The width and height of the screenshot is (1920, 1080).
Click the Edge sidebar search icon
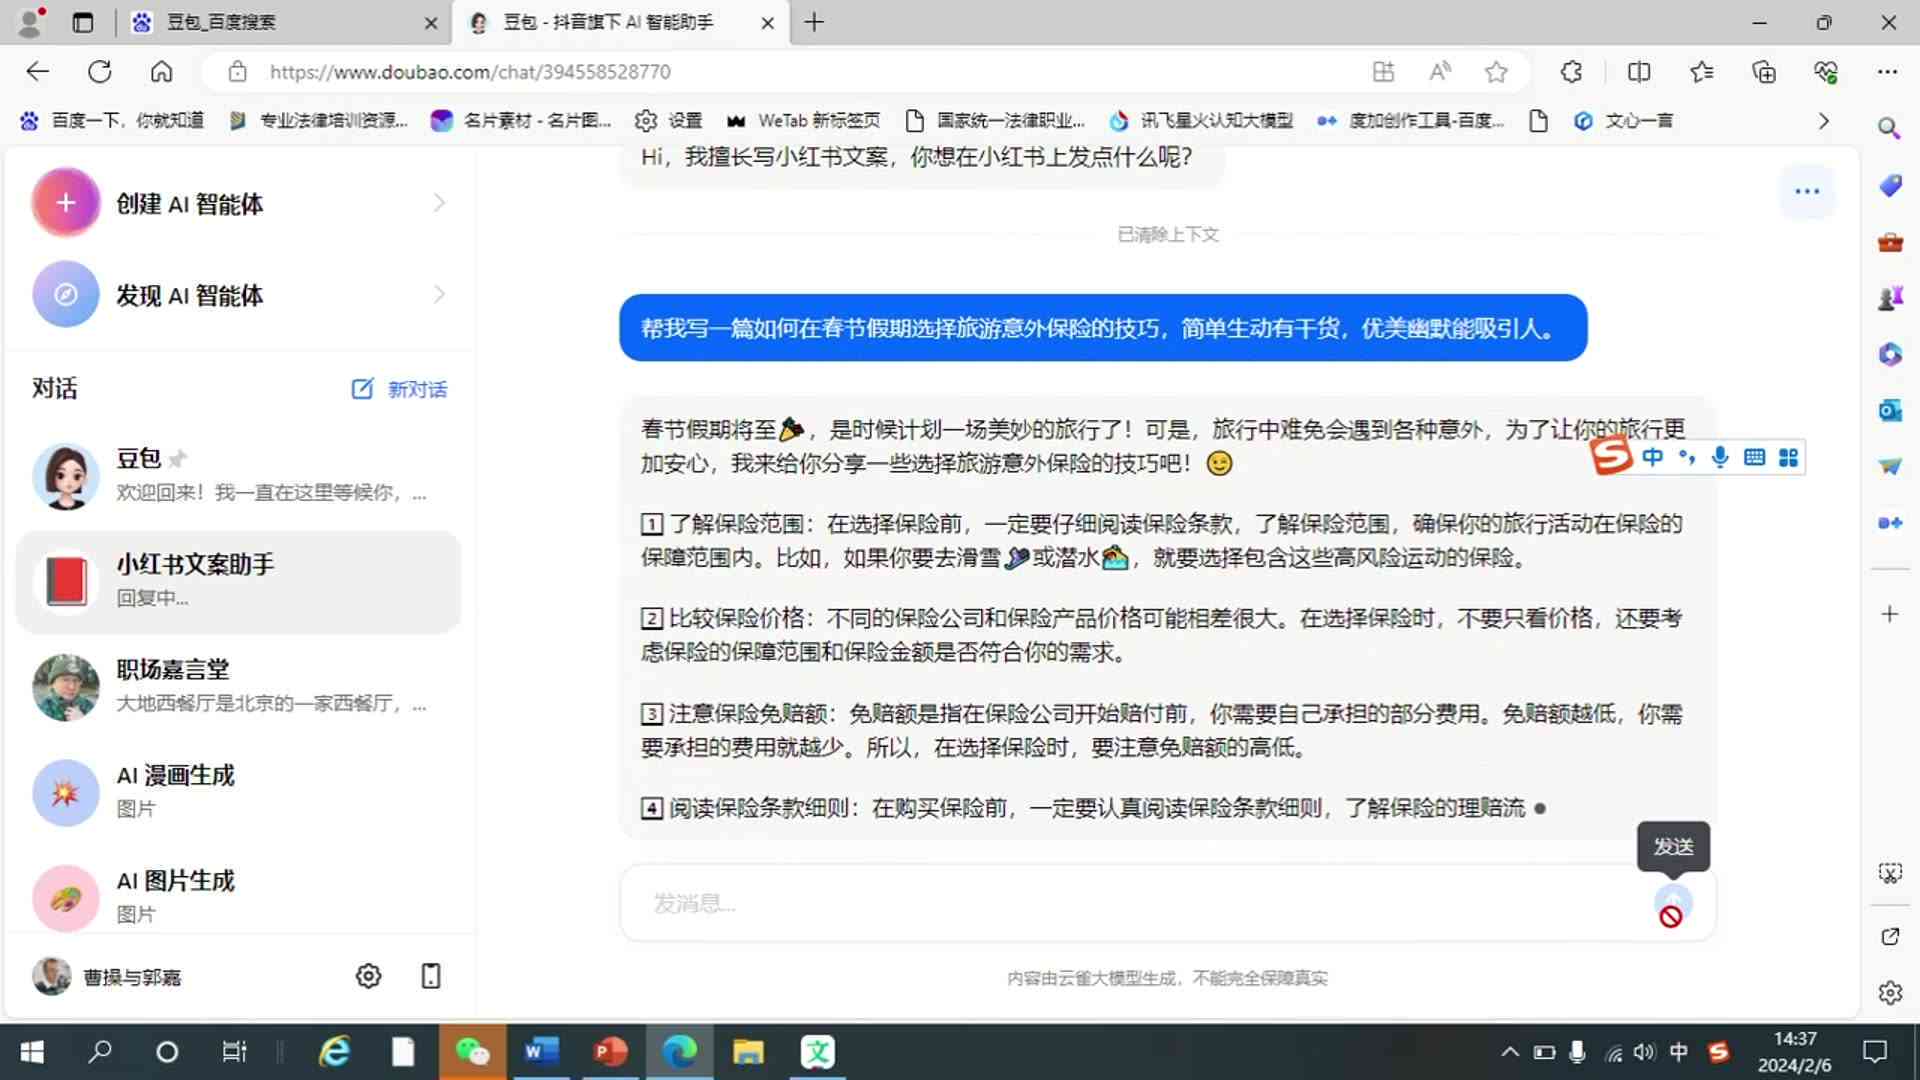click(1888, 128)
